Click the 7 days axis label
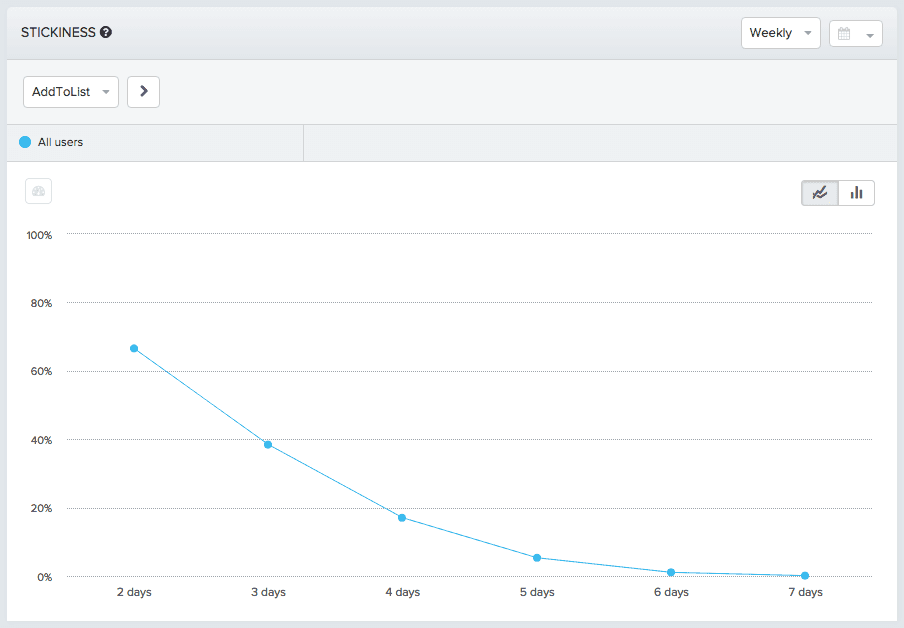The image size is (904, 628). tap(804, 592)
